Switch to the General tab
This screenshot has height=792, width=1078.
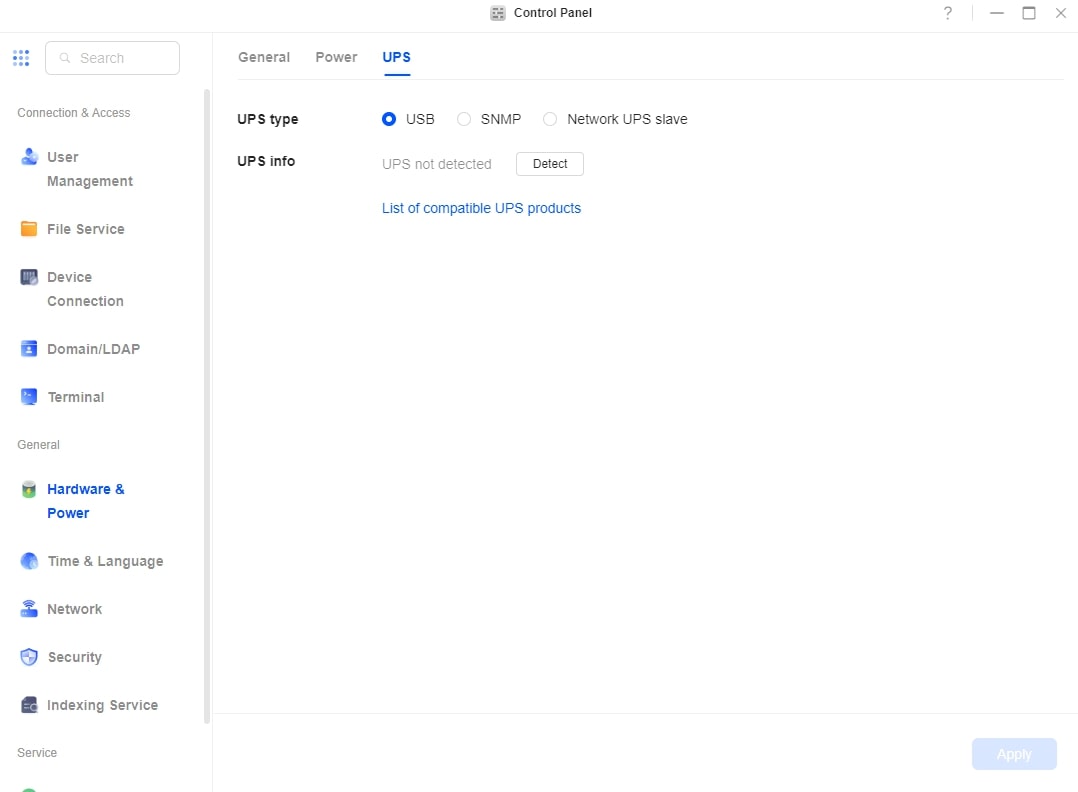click(x=264, y=57)
